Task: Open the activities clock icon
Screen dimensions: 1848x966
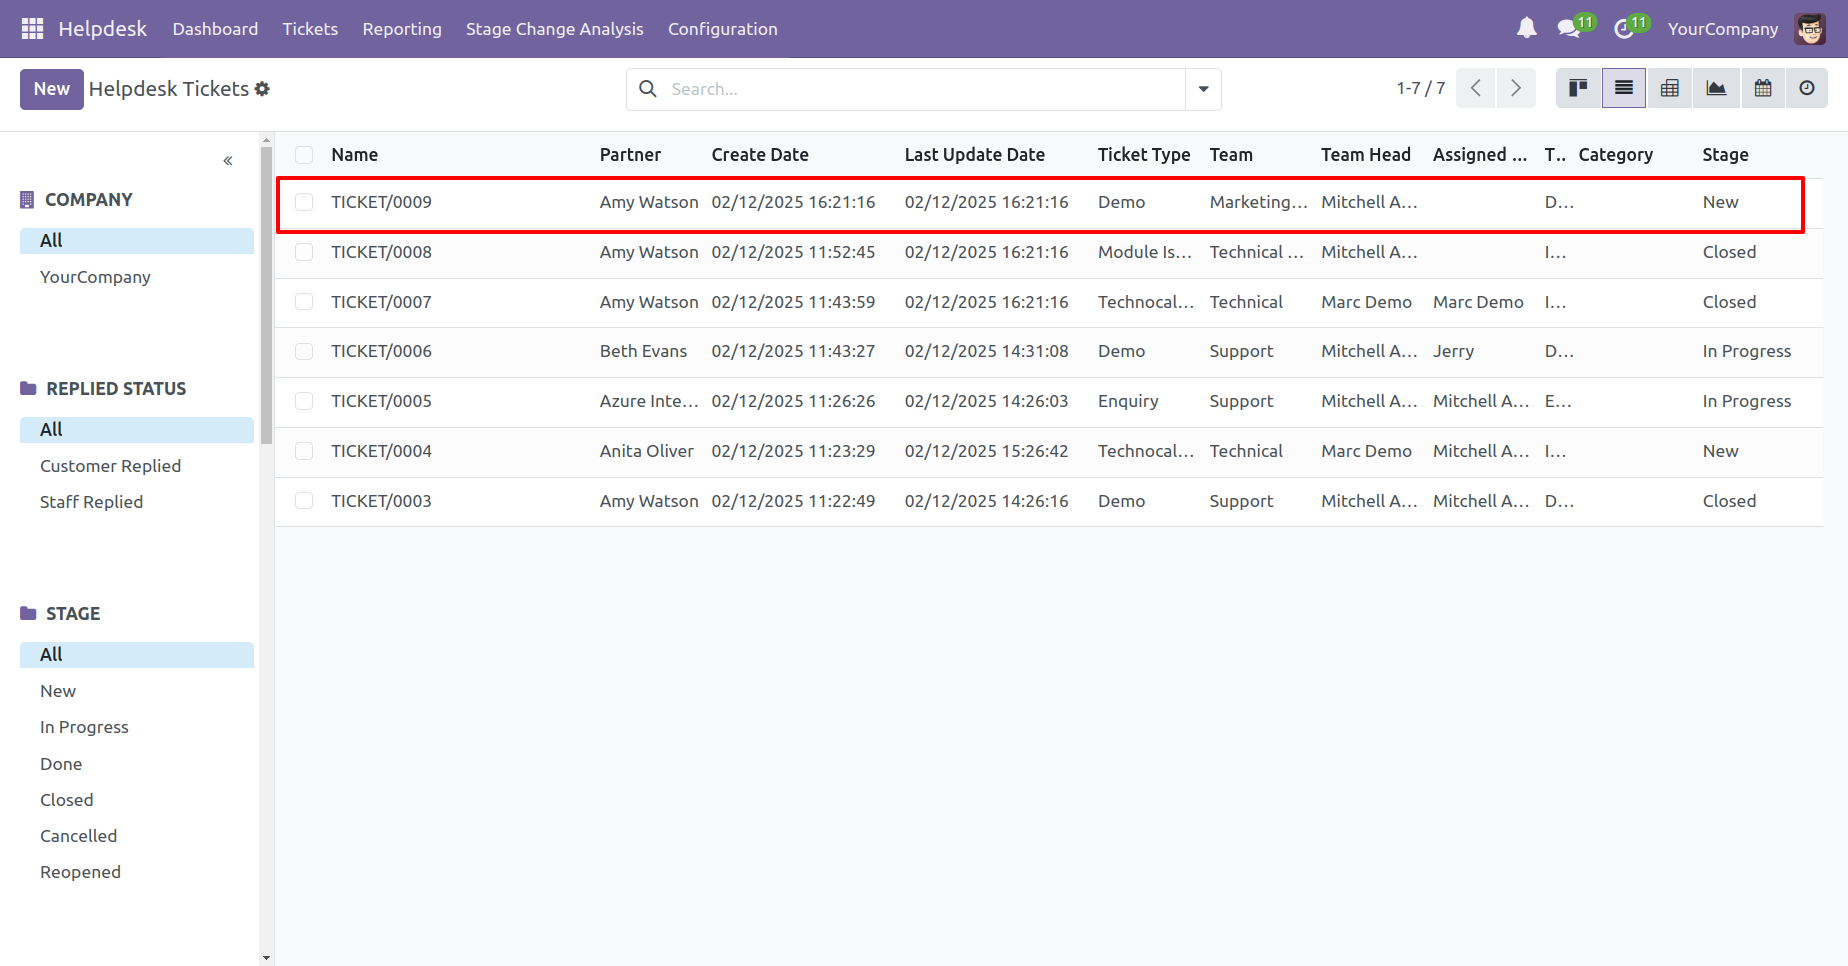Action: coord(1624,29)
